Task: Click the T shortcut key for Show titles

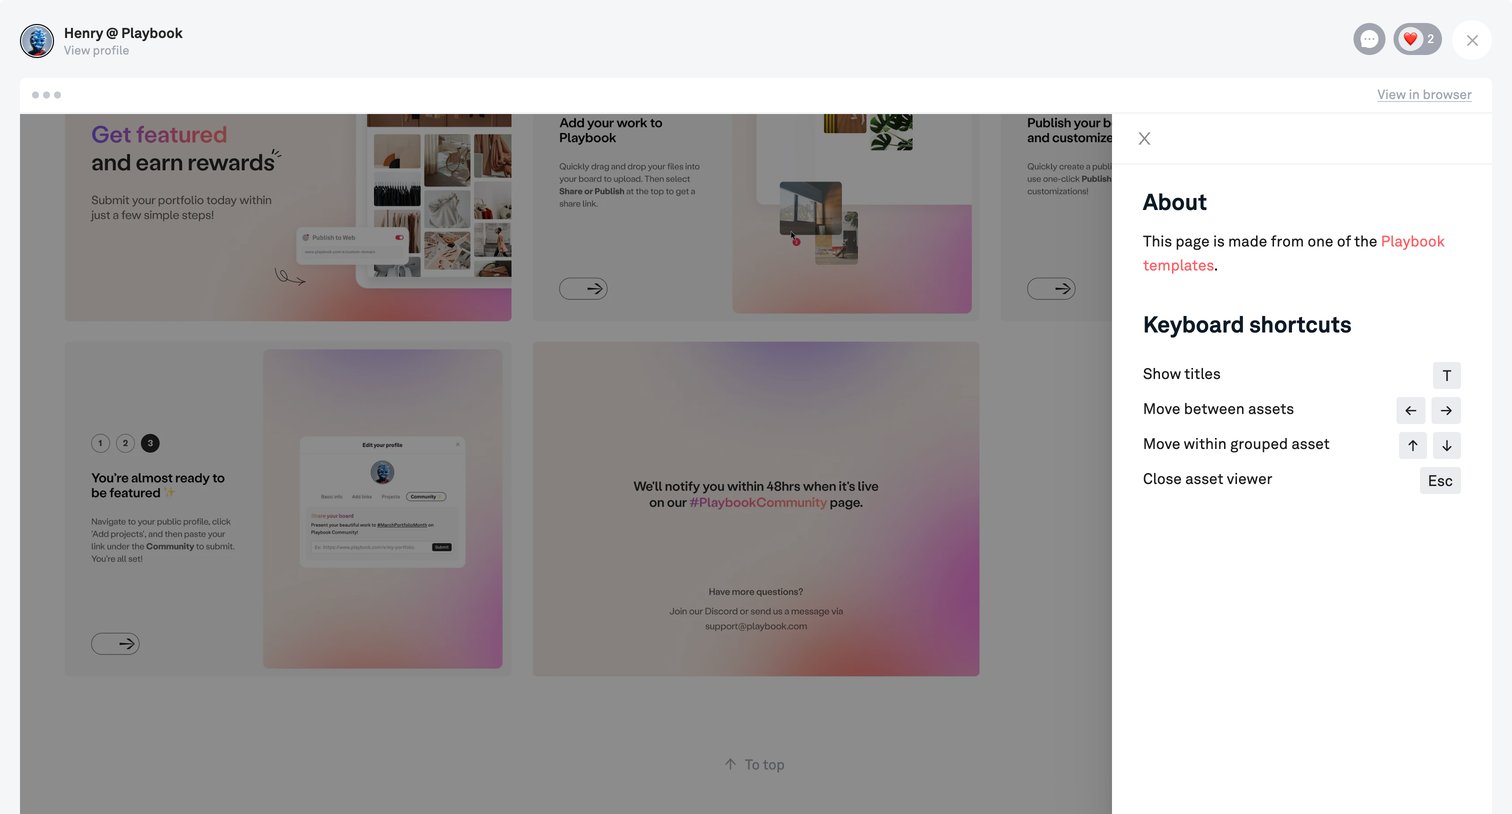Action: pos(1446,375)
